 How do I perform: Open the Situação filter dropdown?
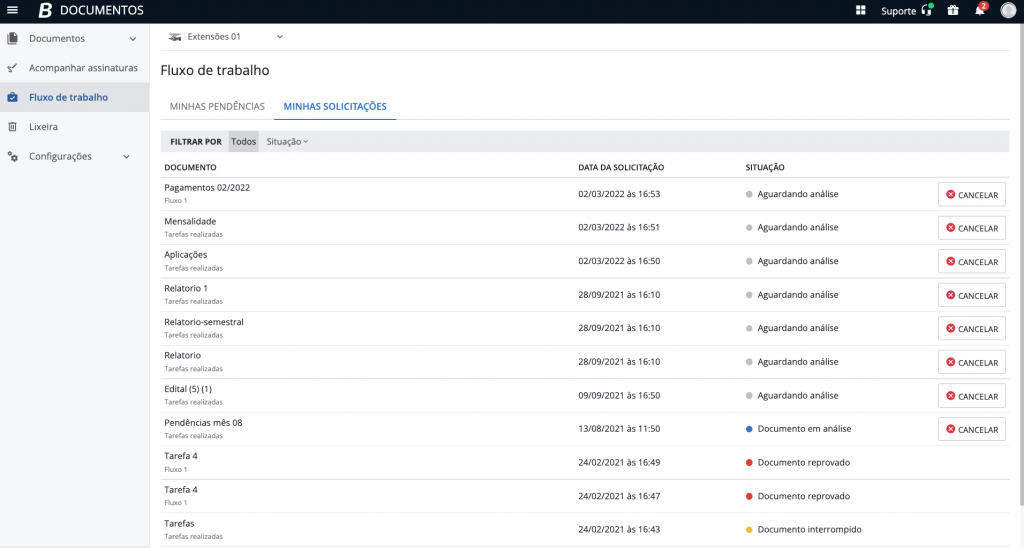click(287, 142)
